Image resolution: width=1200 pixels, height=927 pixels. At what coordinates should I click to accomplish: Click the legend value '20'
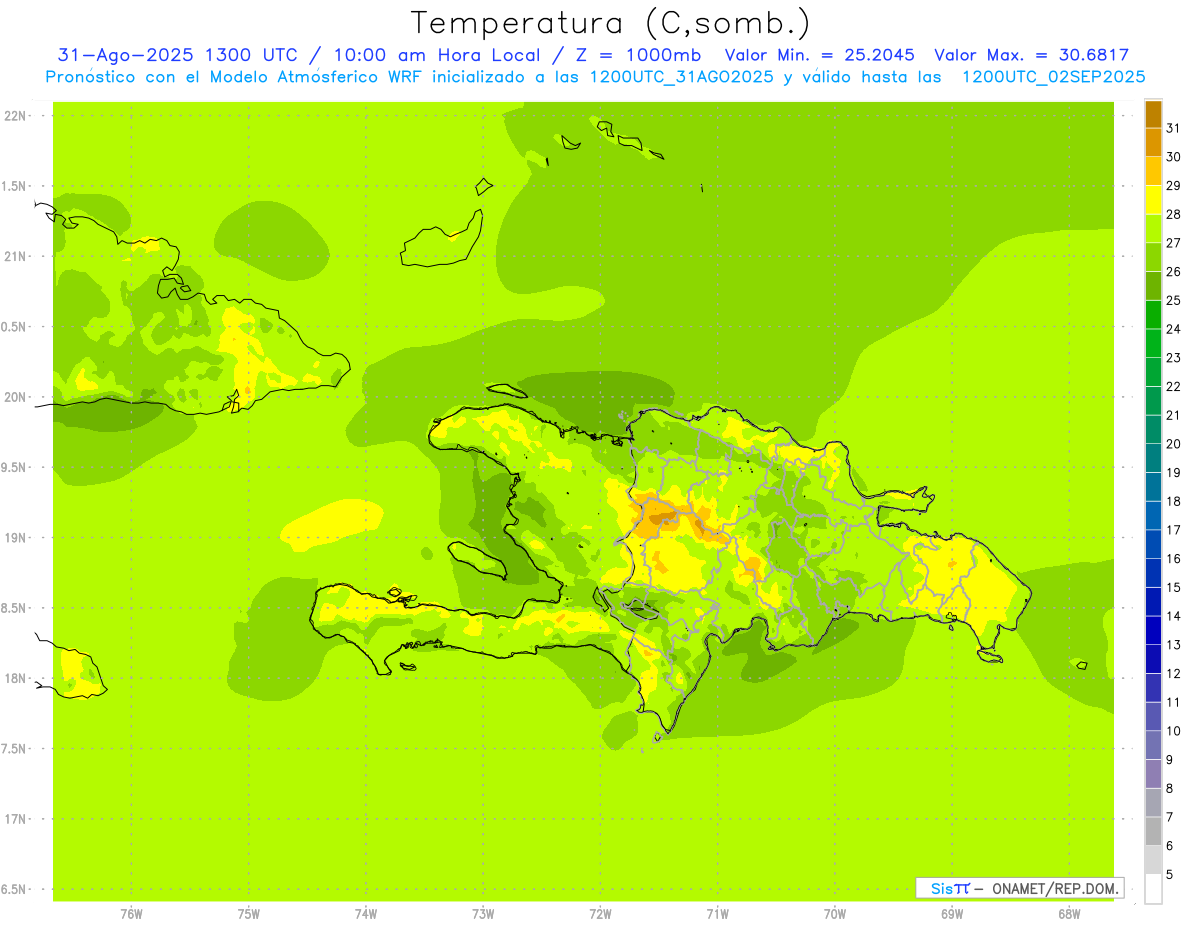tap(1173, 444)
